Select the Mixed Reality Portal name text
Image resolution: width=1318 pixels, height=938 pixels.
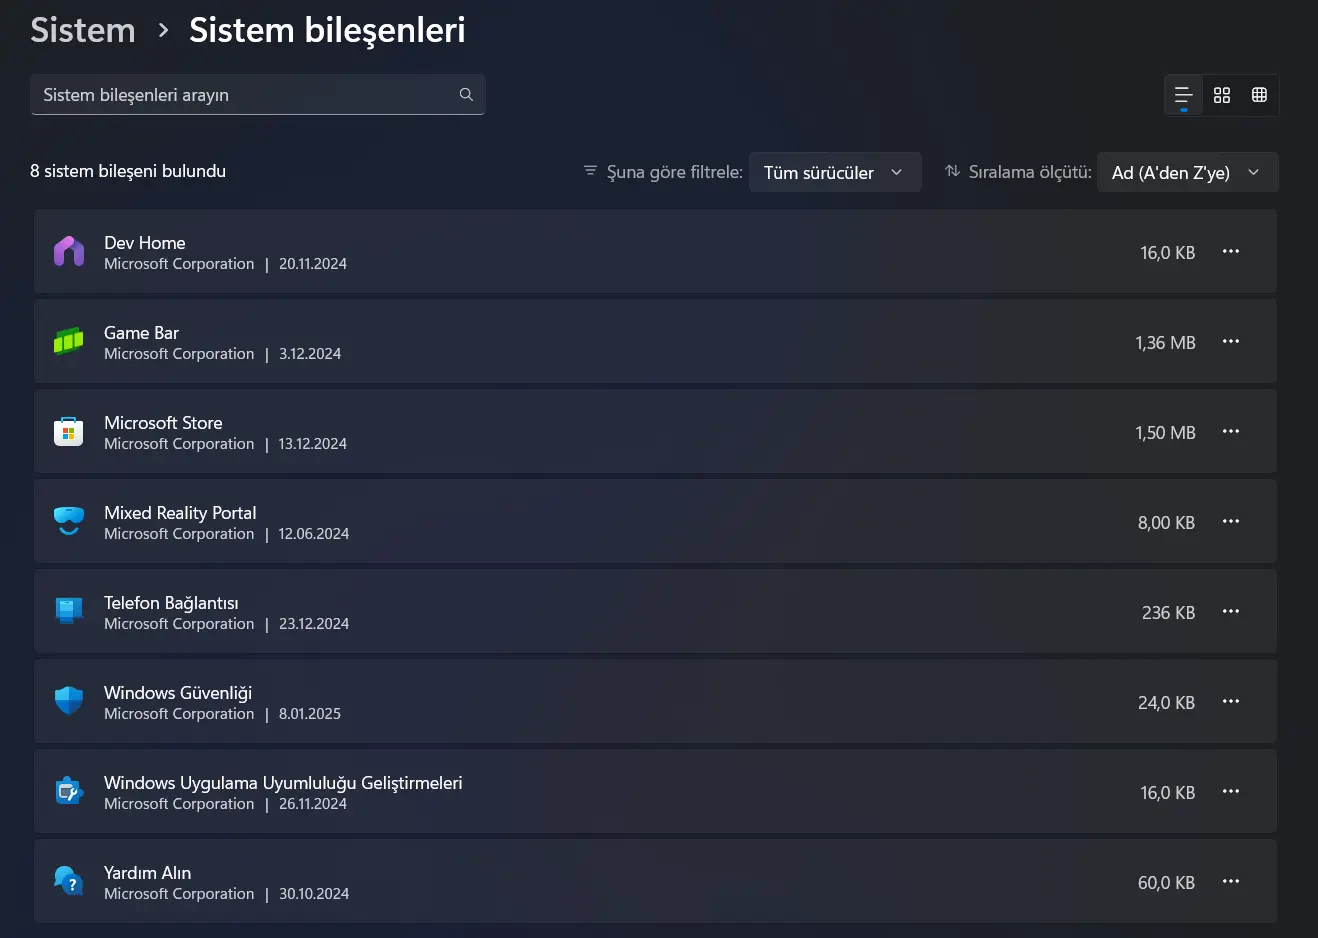pos(180,513)
